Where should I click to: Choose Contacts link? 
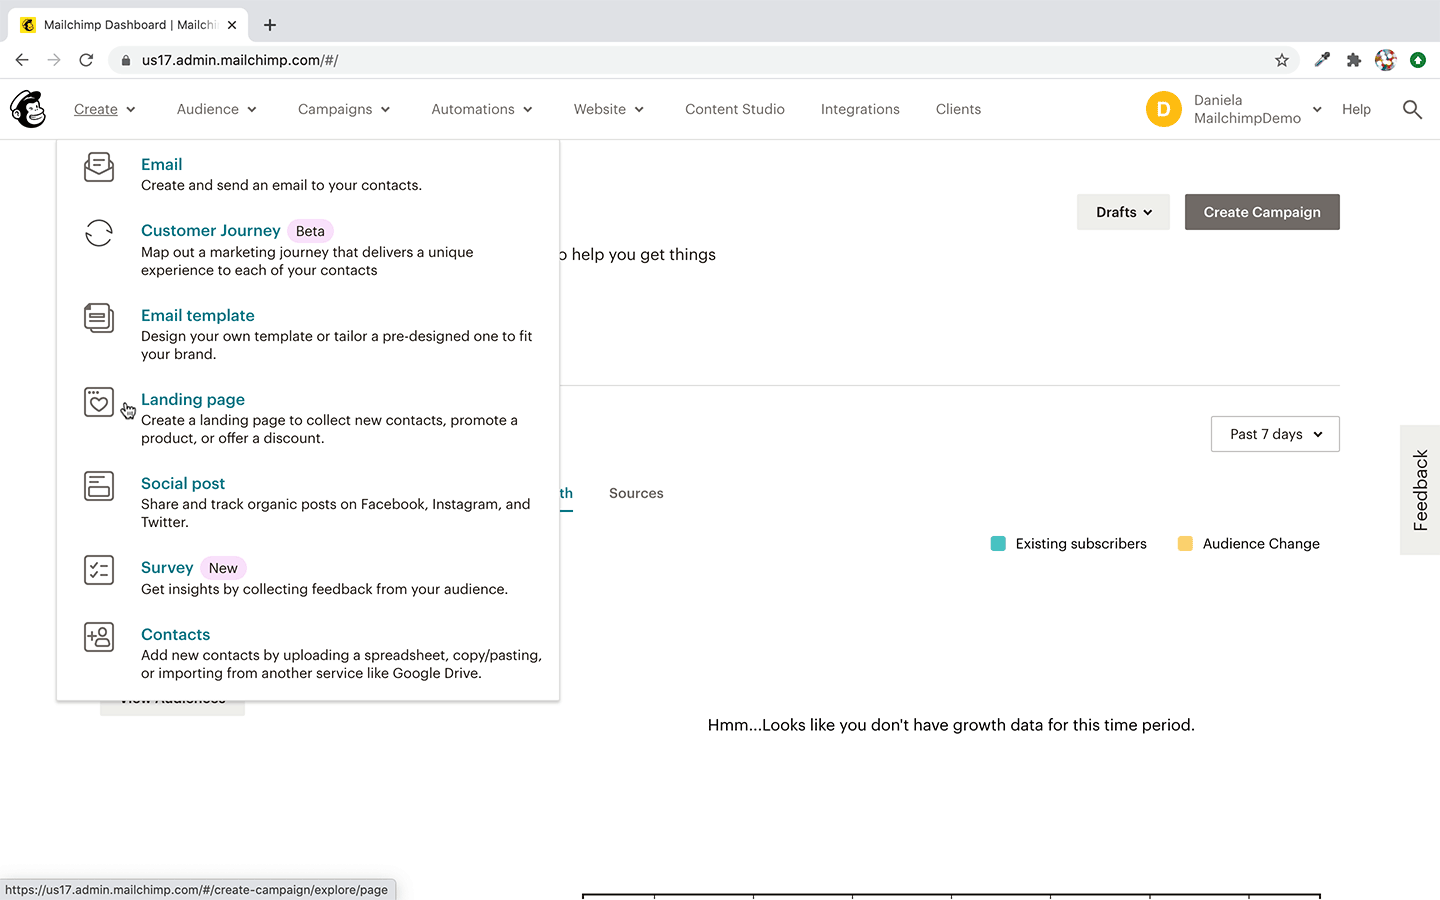[x=175, y=634]
